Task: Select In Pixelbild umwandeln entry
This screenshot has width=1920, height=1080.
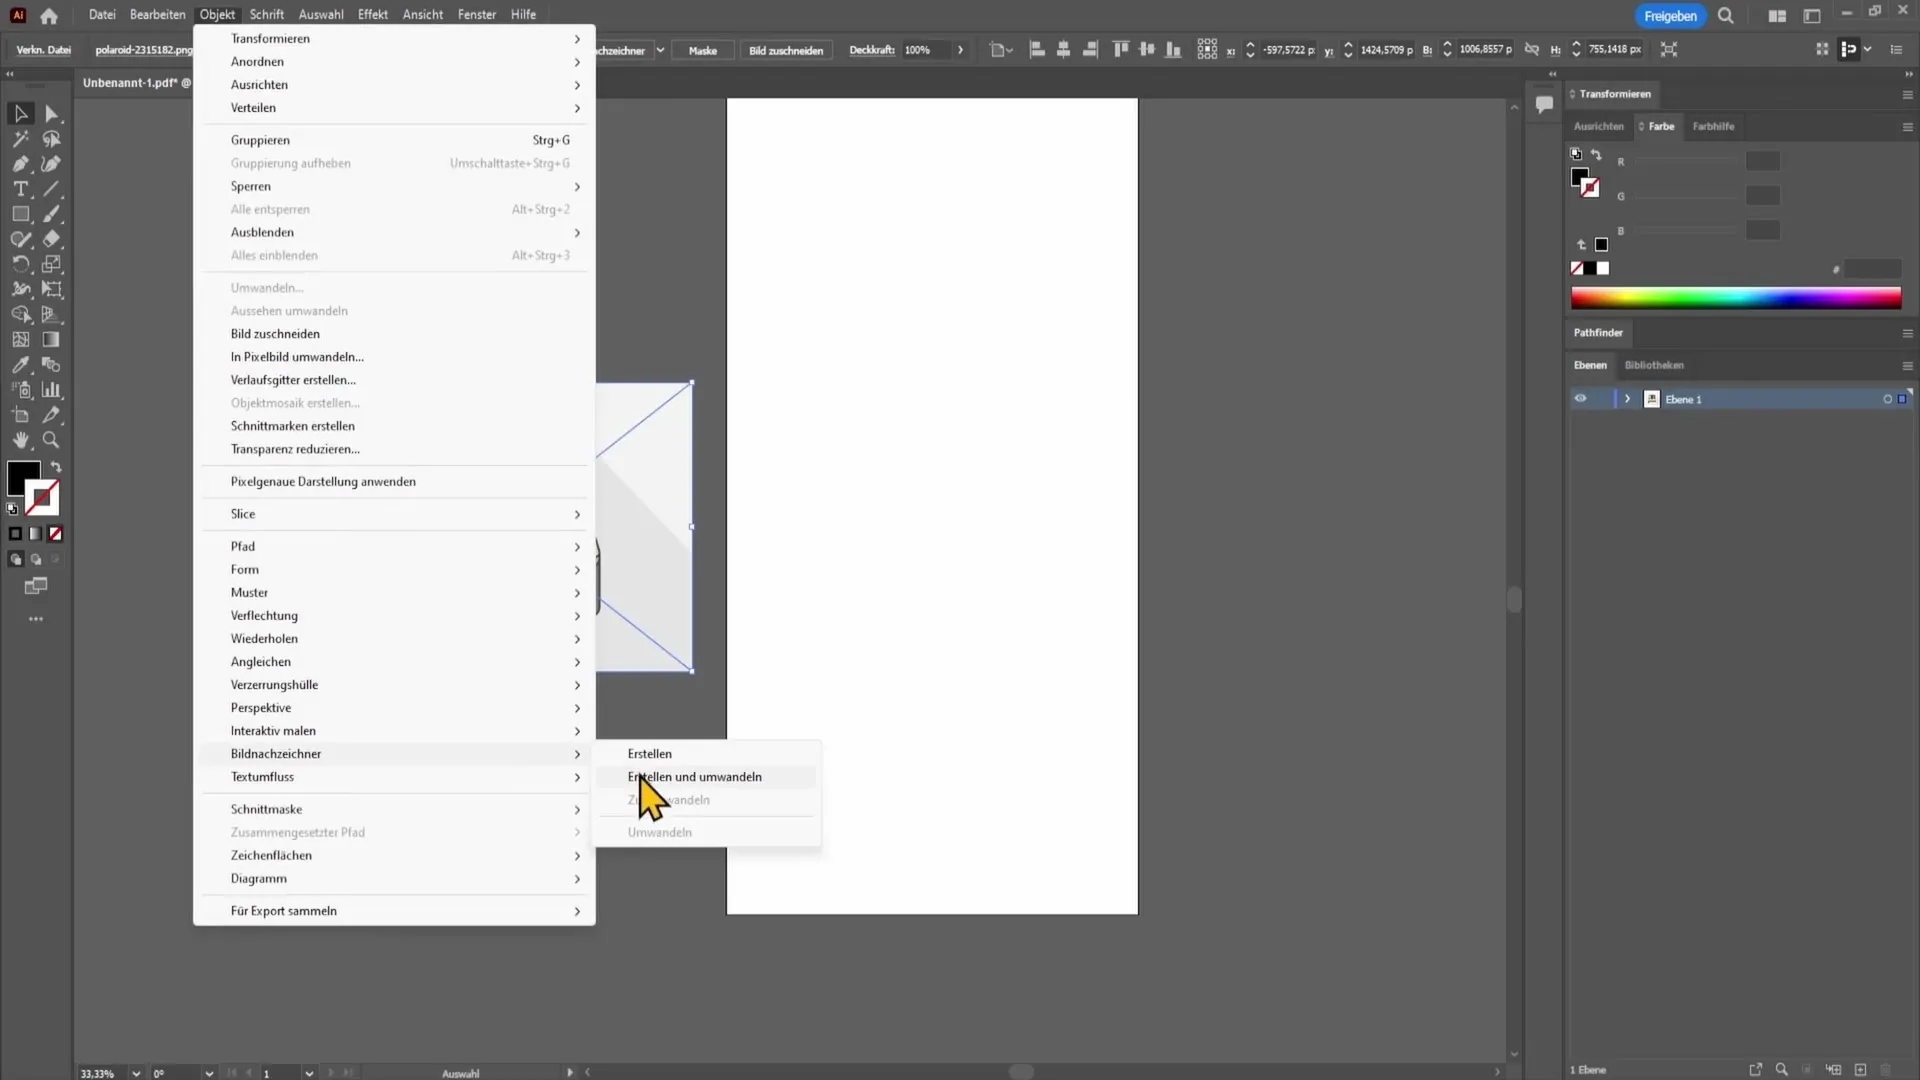Action: click(395, 357)
